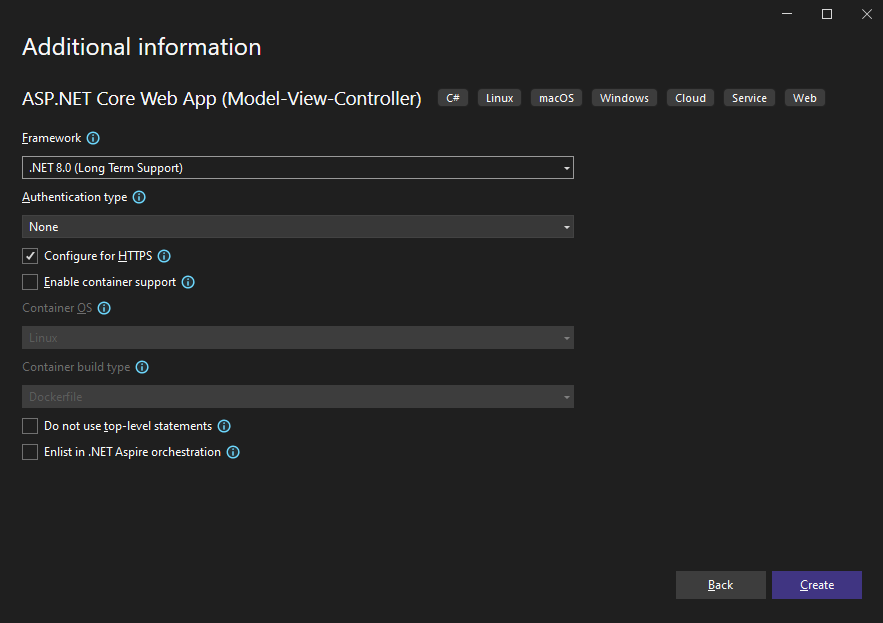Click the C# project tag
This screenshot has width=883, height=623.
[454, 98]
